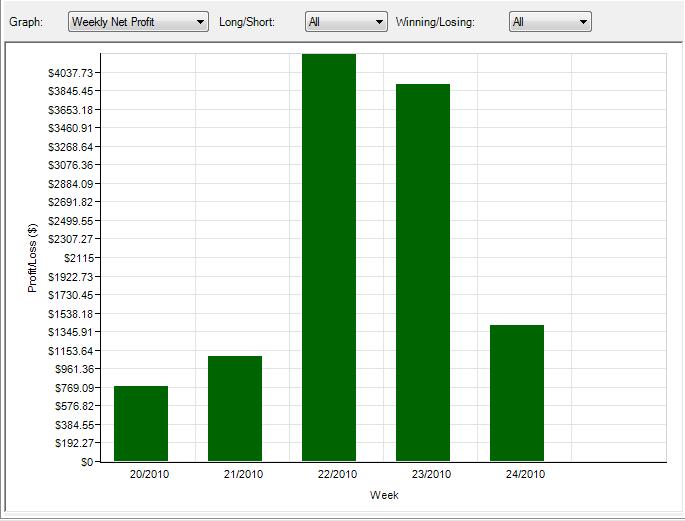This screenshot has width=685, height=521.
Task: Click the $3653.18 axis value
Action: pos(71,110)
